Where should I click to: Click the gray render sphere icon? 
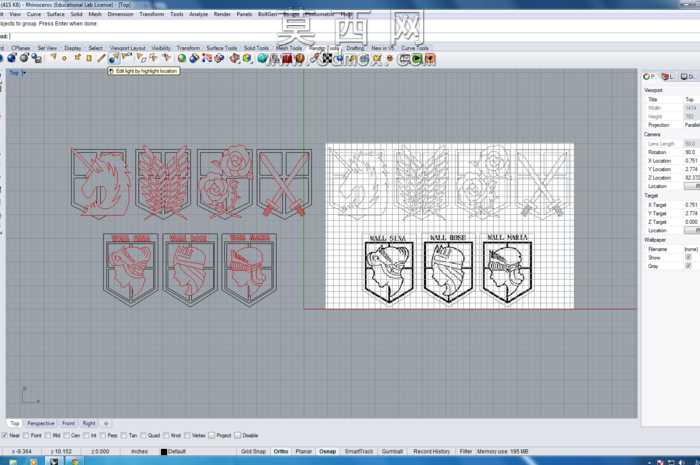tap(24, 58)
